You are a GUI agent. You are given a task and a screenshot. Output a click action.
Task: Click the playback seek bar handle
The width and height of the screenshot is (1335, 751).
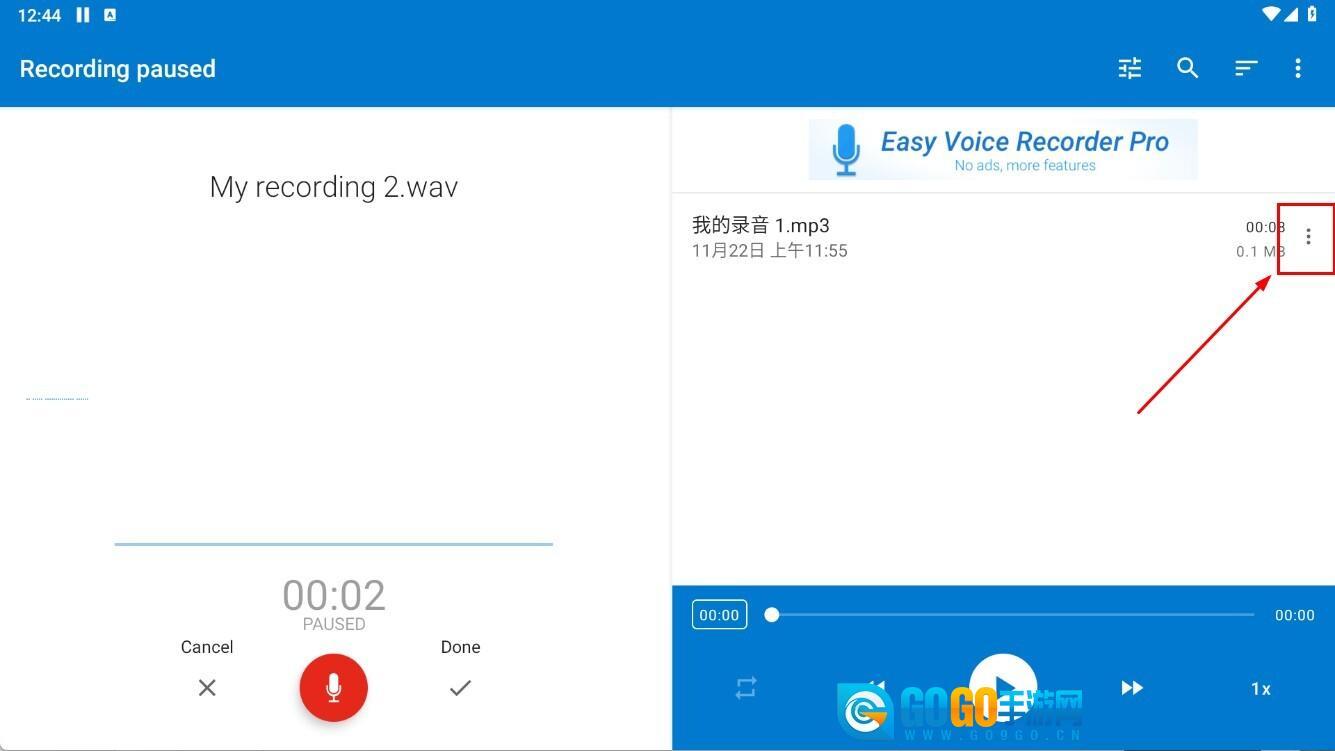click(772, 615)
